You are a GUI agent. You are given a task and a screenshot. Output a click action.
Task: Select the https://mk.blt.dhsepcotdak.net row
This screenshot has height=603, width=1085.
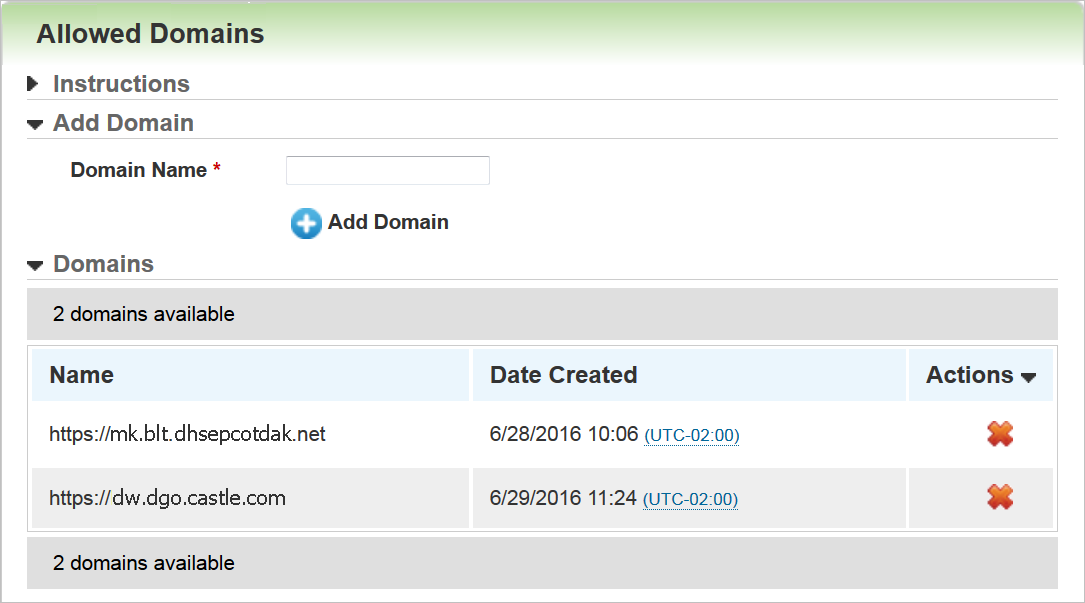[x=186, y=434]
